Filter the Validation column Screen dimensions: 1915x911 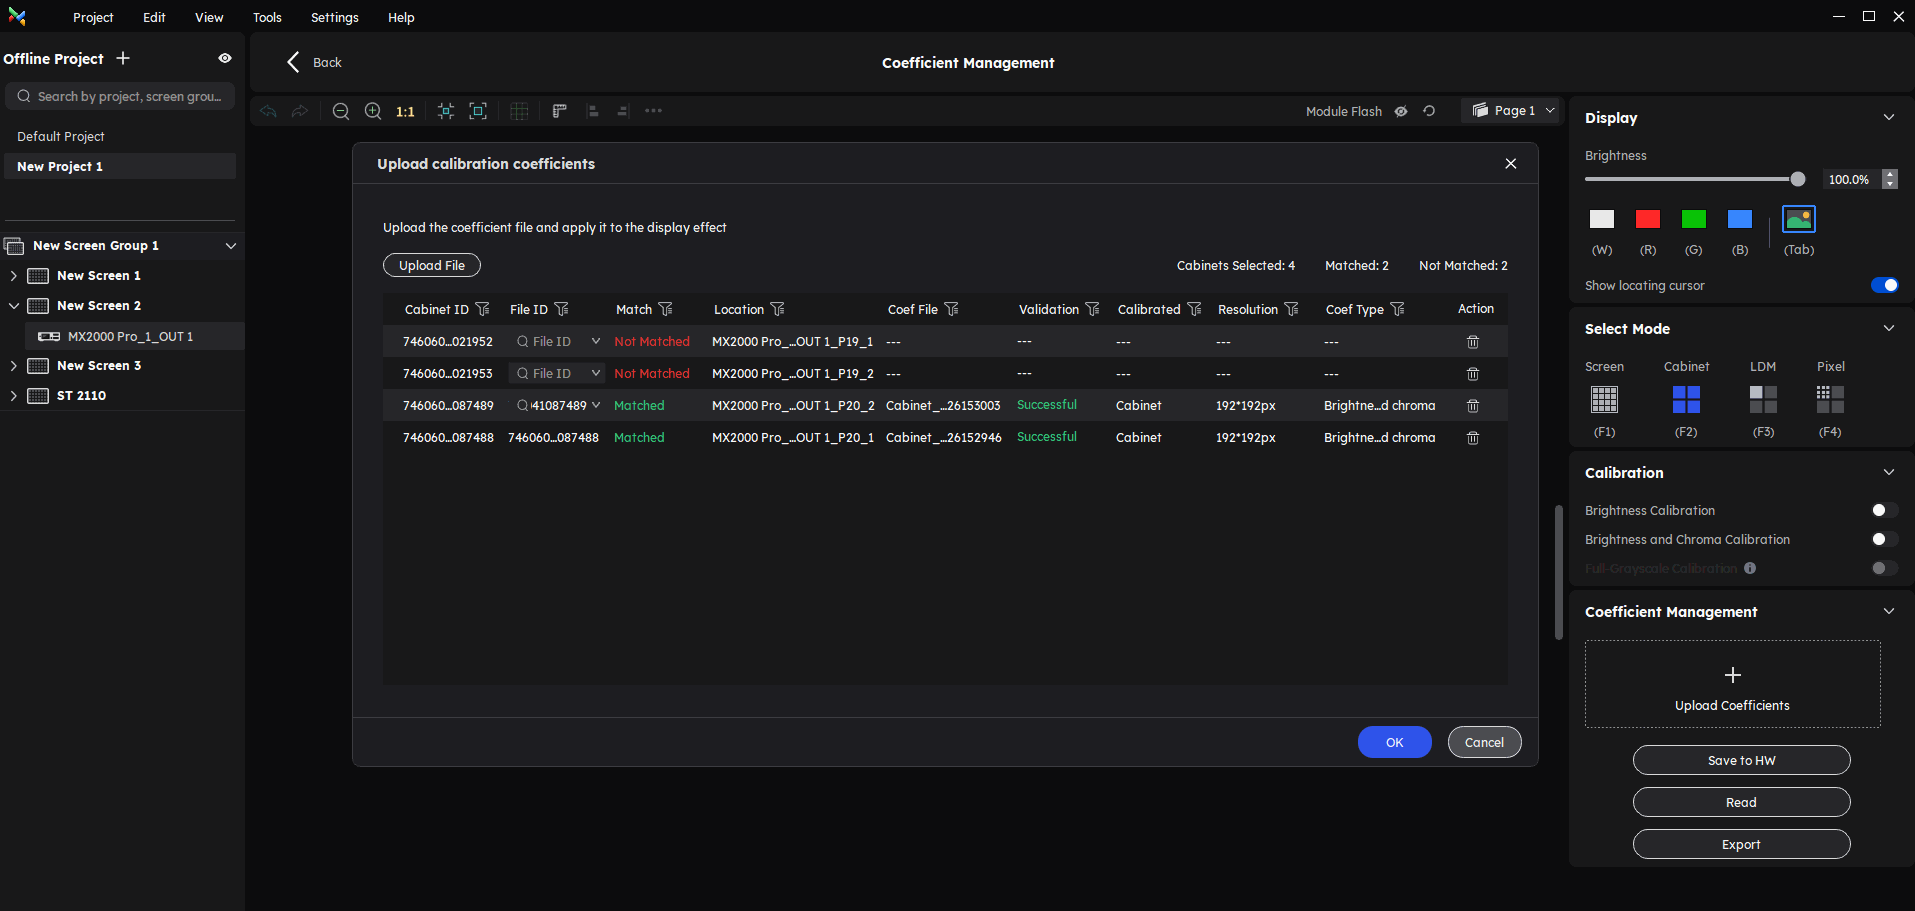point(1093,309)
